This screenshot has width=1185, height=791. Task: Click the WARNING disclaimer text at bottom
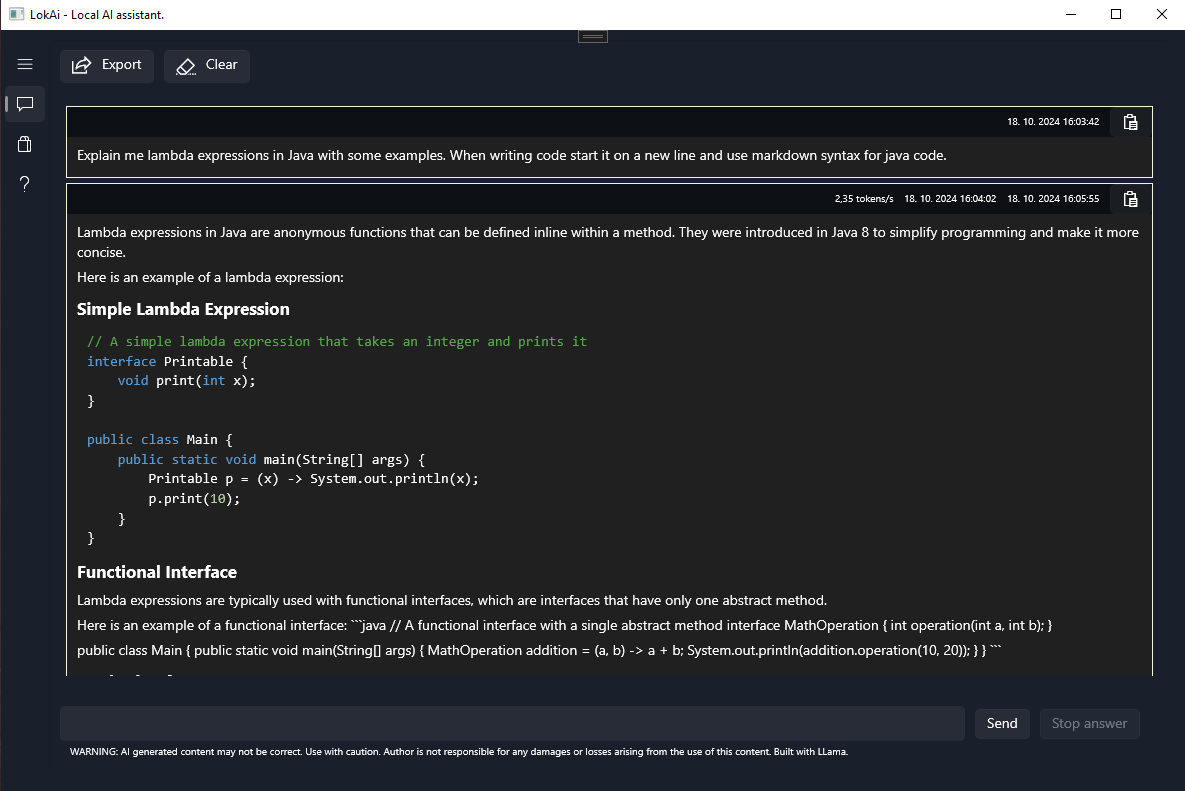(x=459, y=752)
